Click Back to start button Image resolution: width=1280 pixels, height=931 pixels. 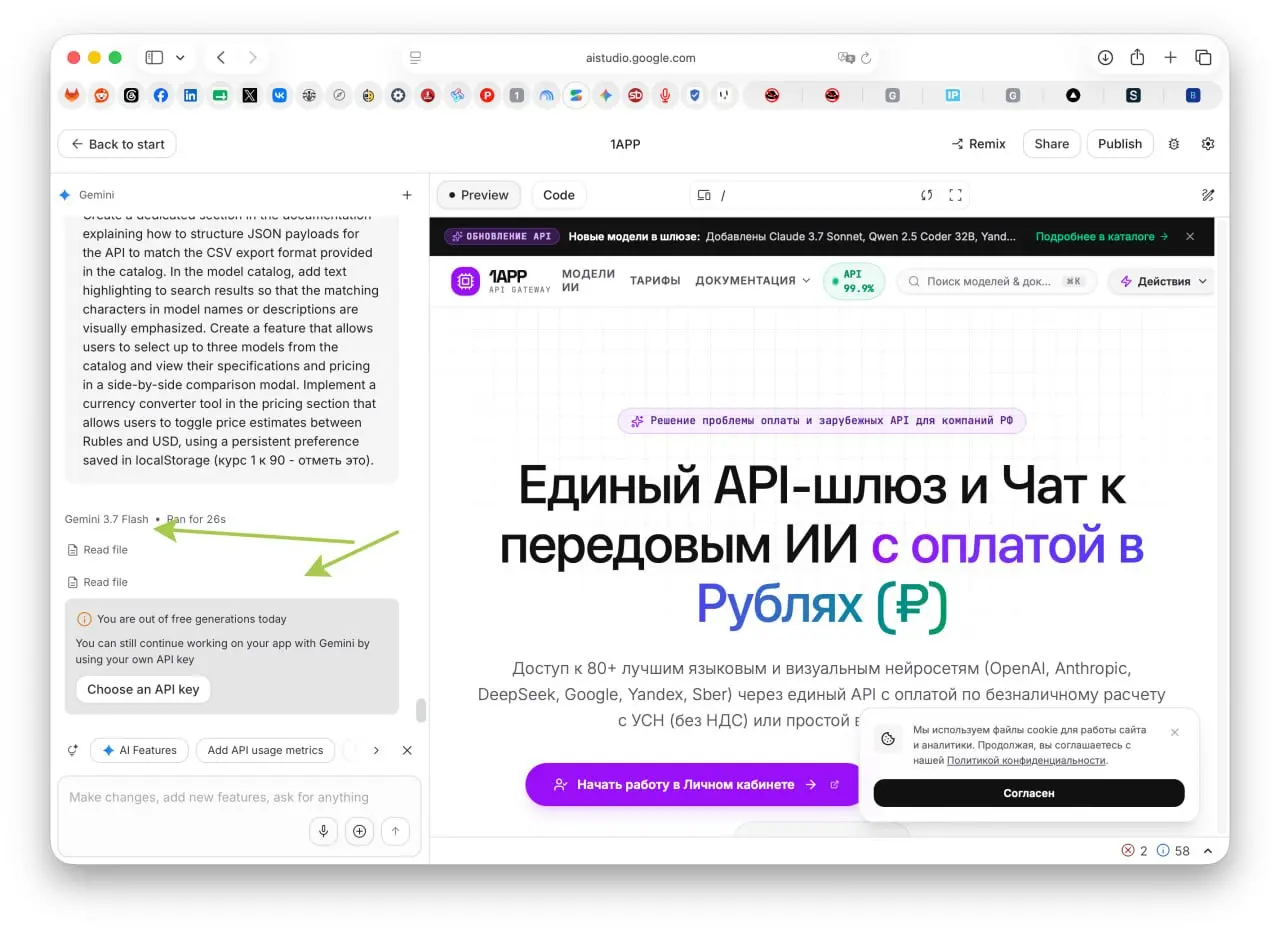click(117, 144)
